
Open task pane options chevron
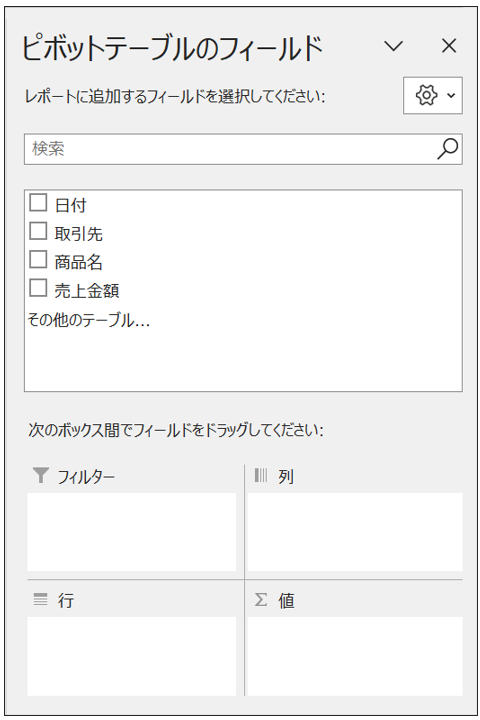(x=394, y=45)
